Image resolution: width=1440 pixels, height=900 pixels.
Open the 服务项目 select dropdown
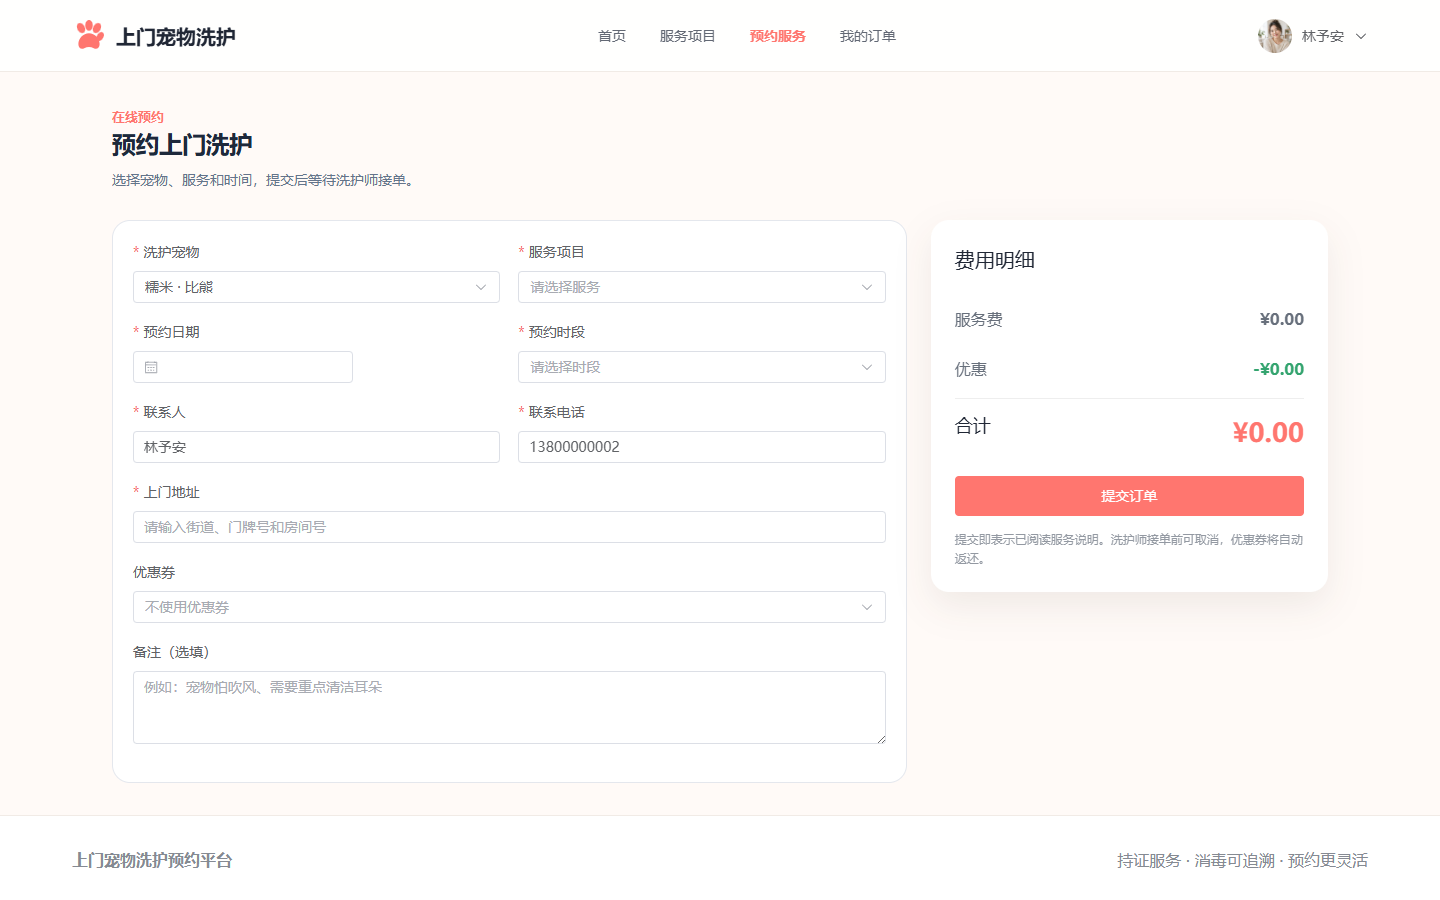click(701, 287)
